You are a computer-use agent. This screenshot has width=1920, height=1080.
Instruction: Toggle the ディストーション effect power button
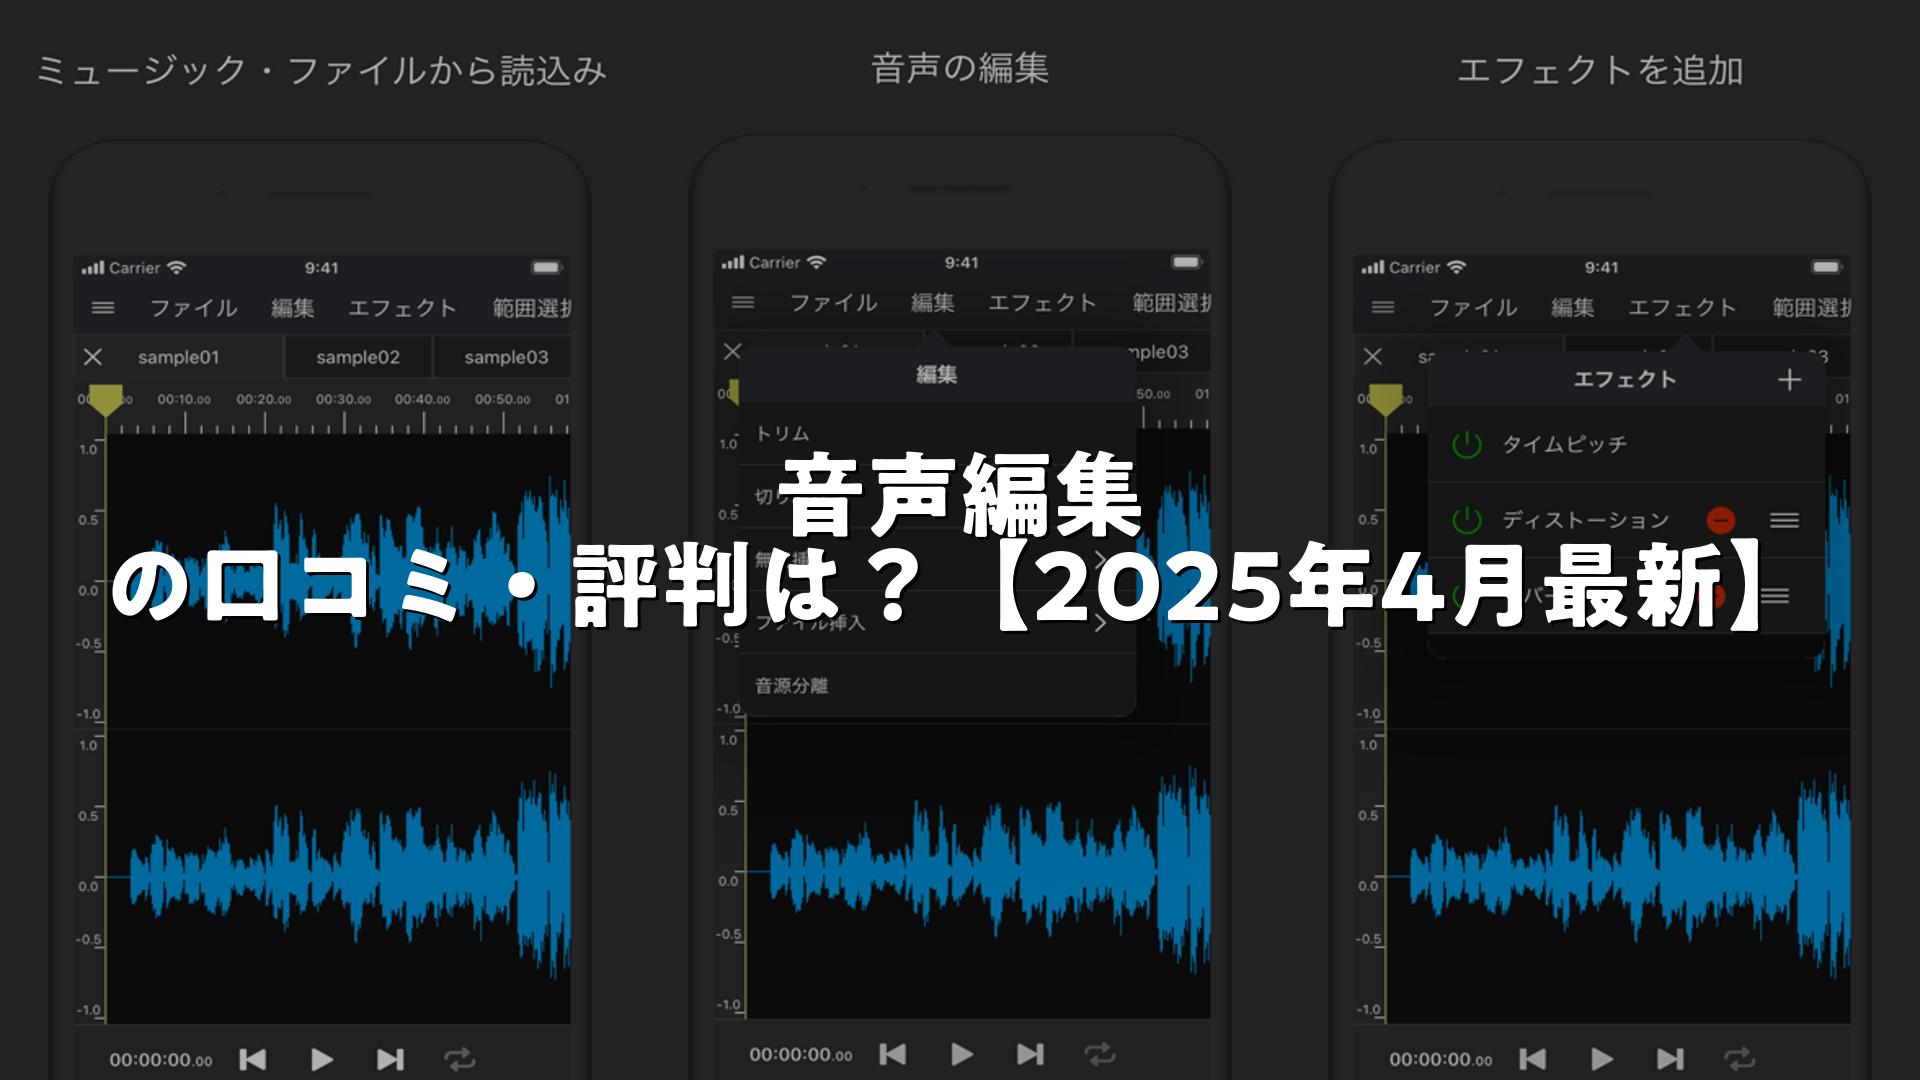coord(1467,520)
